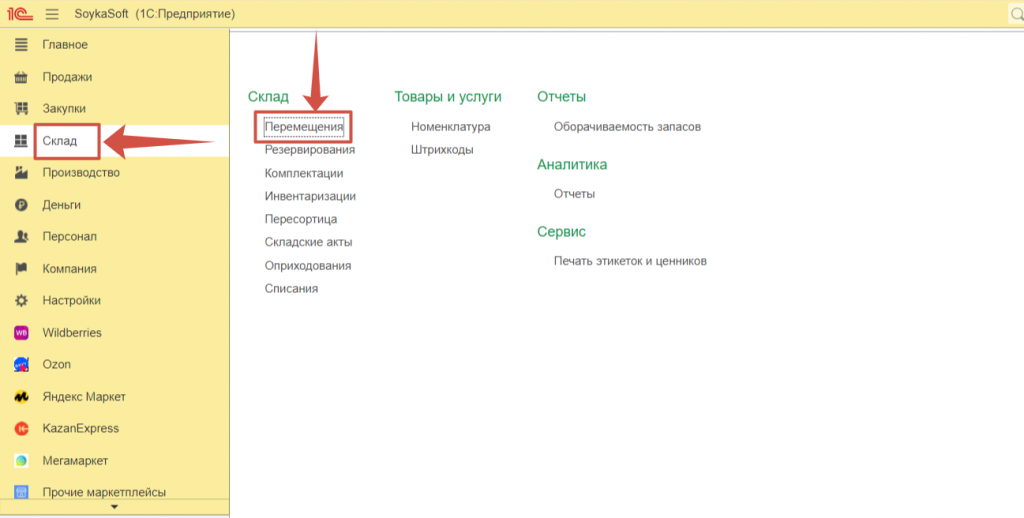The height and width of the screenshot is (518, 1024).
Task: Open Печать этикеток и ценников
Action: (630, 261)
